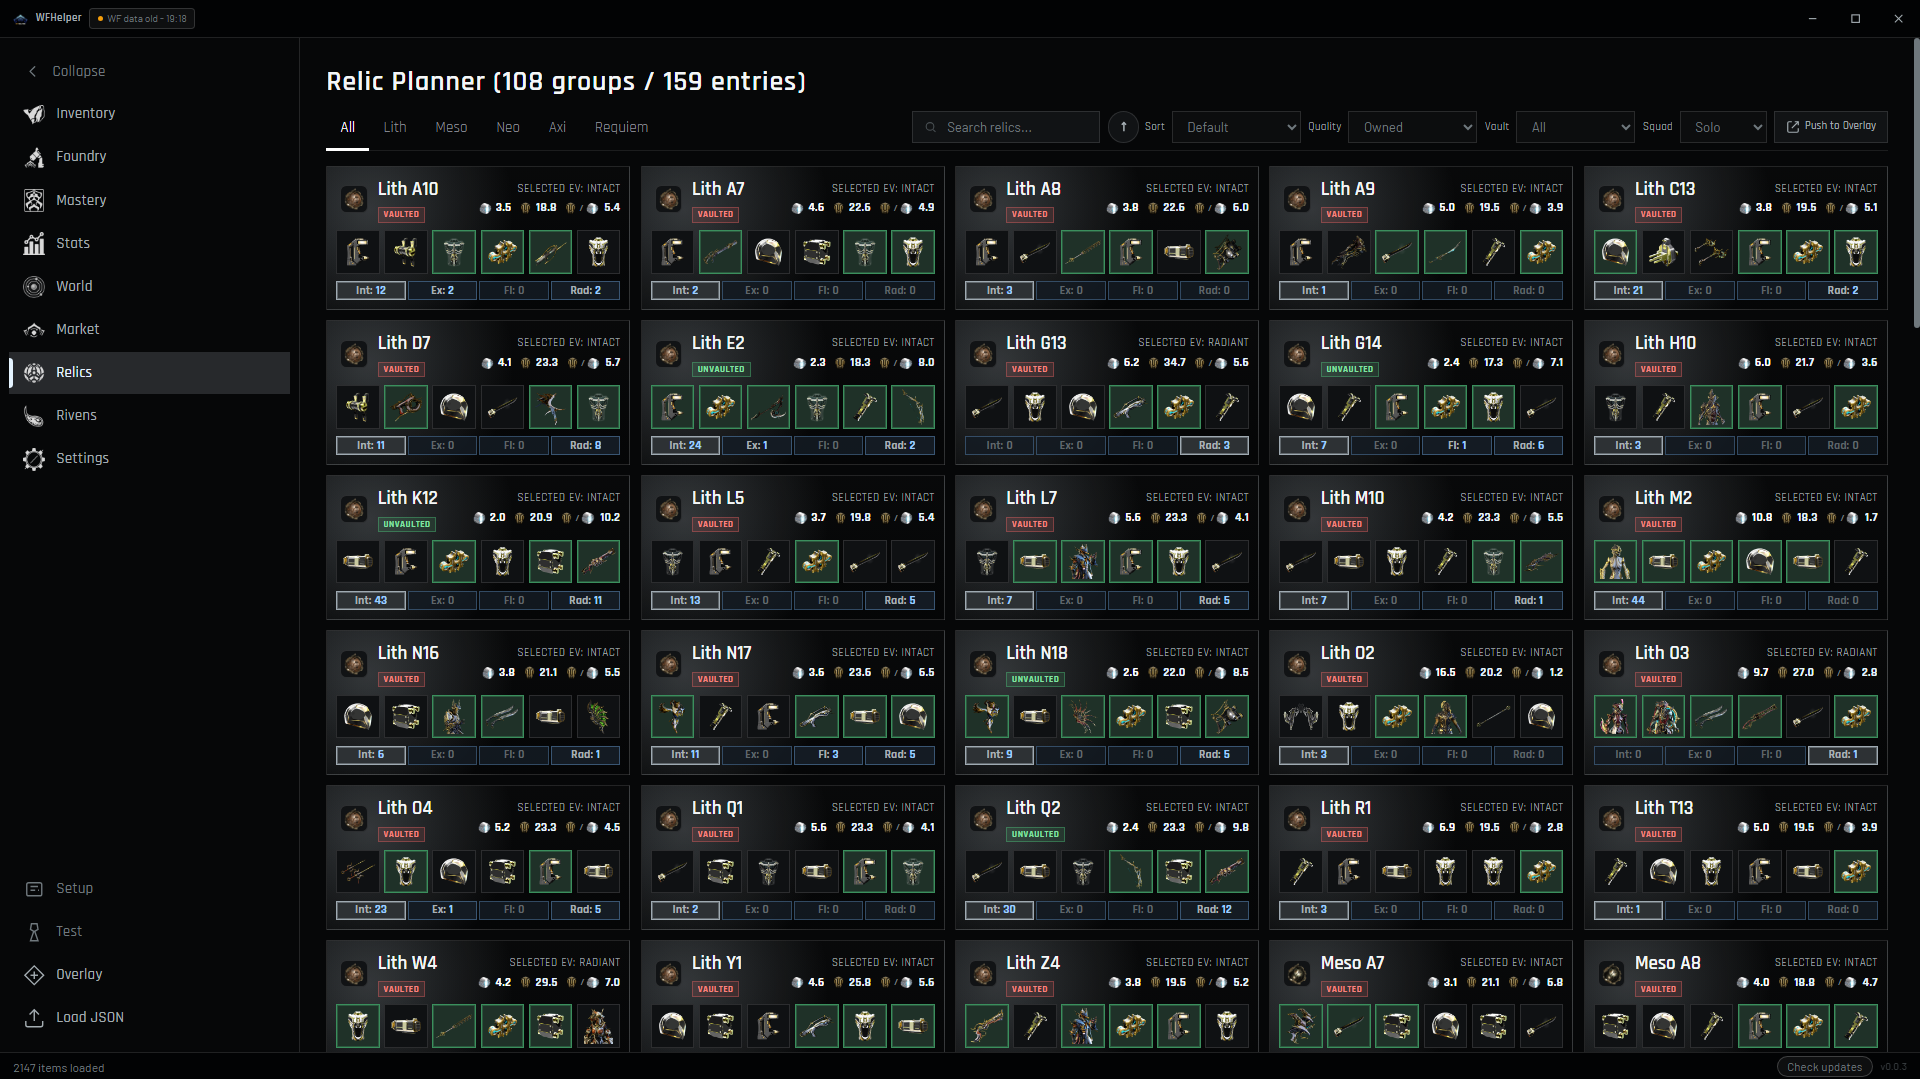Image resolution: width=1920 pixels, height=1079 pixels.
Task: Click the Lith W4 card title
Action: click(x=407, y=963)
